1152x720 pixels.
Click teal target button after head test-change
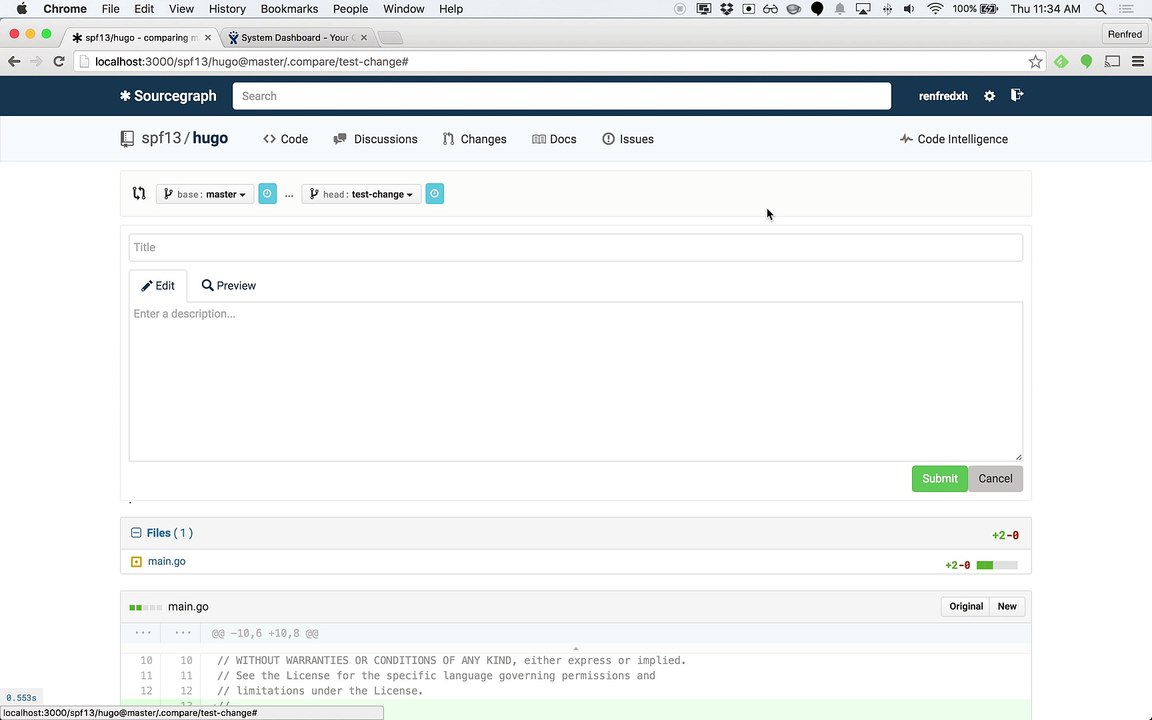(x=435, y=194)
